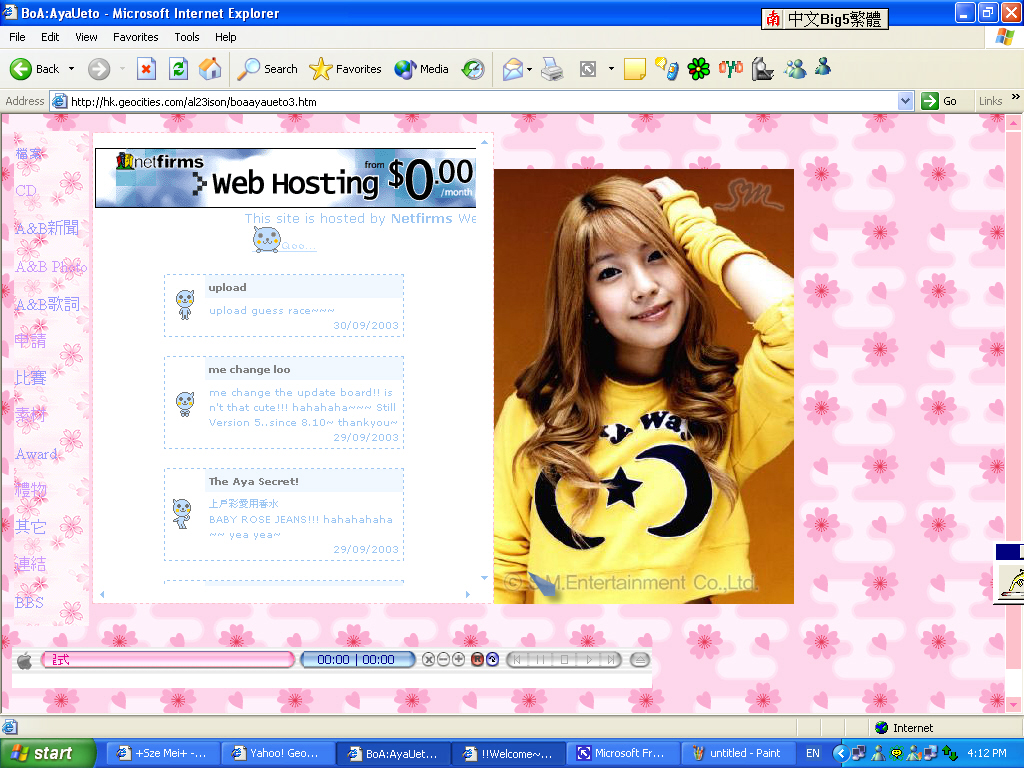The width and height of the screenshot is (1024, 768).
Task: Open the Edit menu
Action: pyautogui.click(x=50, y=37)
